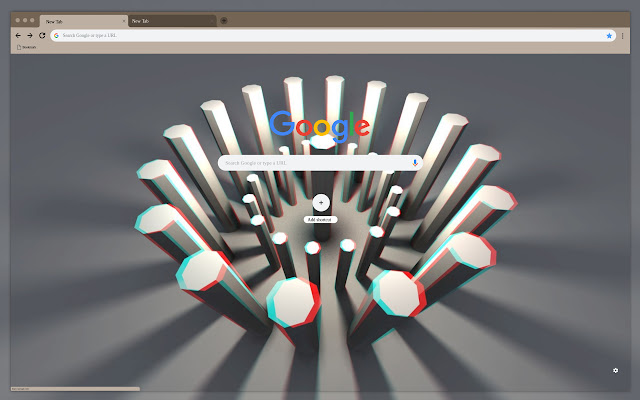Viewport: 640px width, 400px height.
Task: Start voice search with the microphone icon
Action: pyautogui.click(x=415, y=163)
